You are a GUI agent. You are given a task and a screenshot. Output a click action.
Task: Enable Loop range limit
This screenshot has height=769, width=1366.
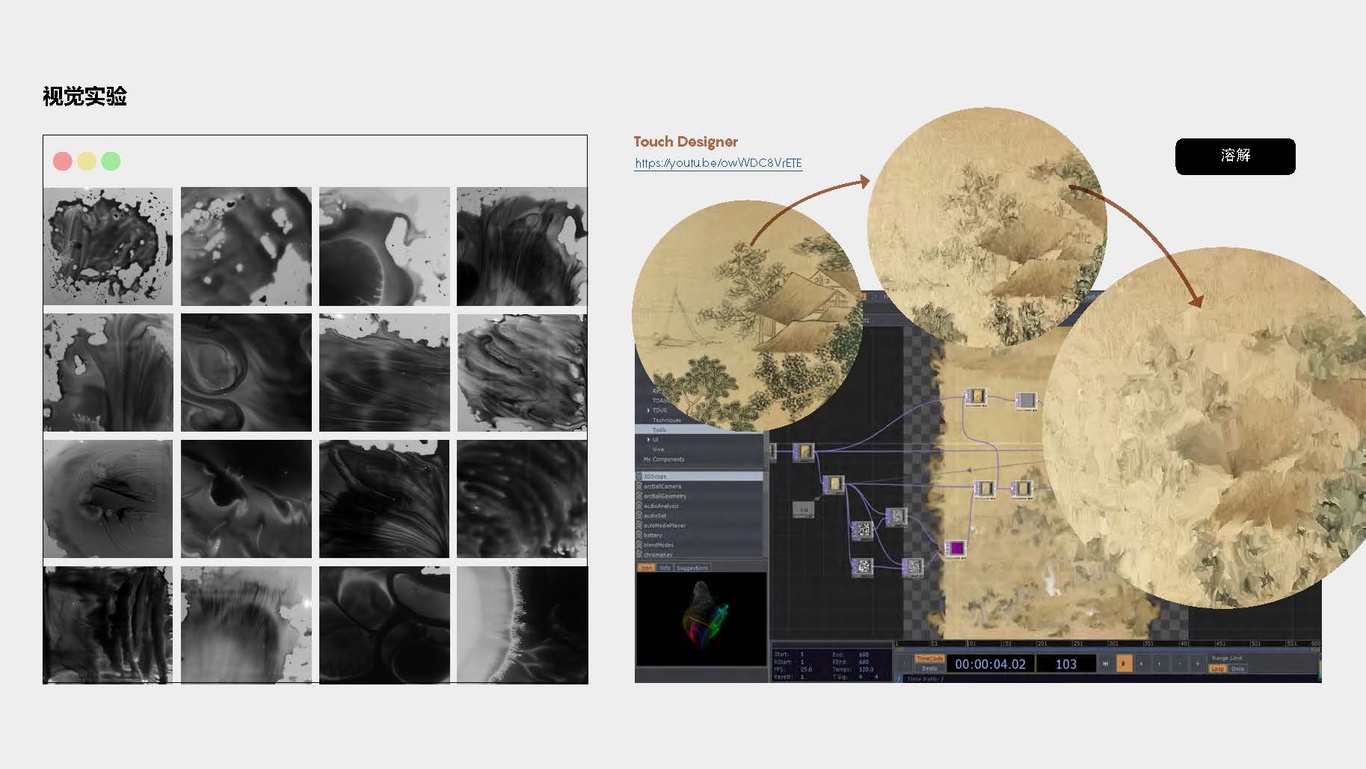point(1217,669)
